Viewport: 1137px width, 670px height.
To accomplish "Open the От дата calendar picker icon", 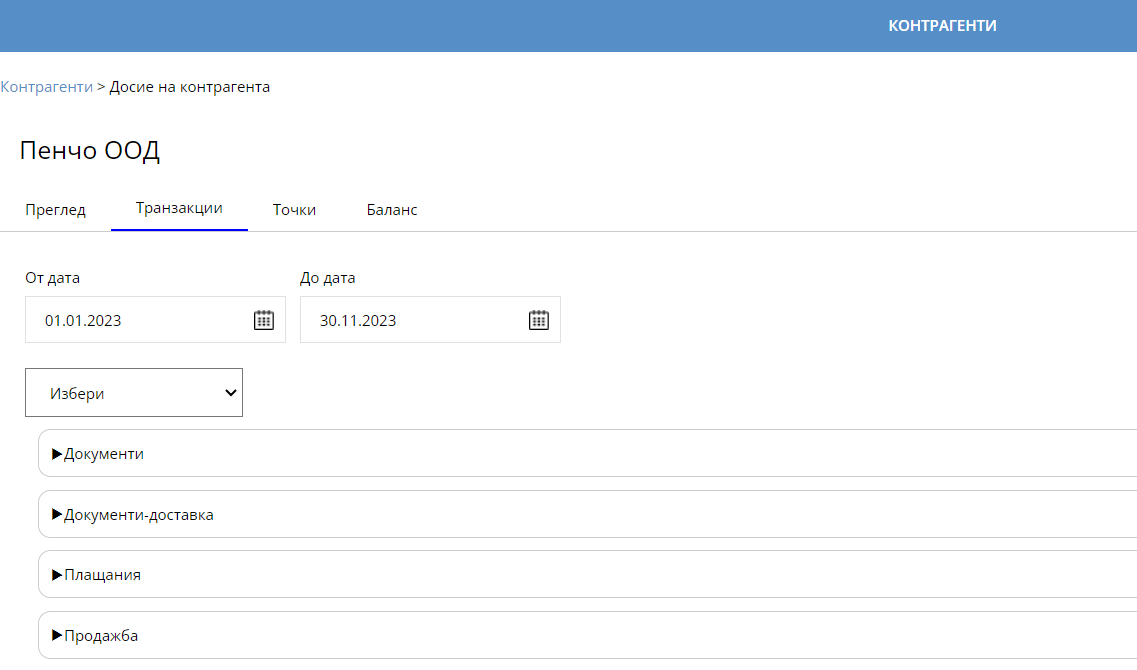I will click(x=264, y=320).
